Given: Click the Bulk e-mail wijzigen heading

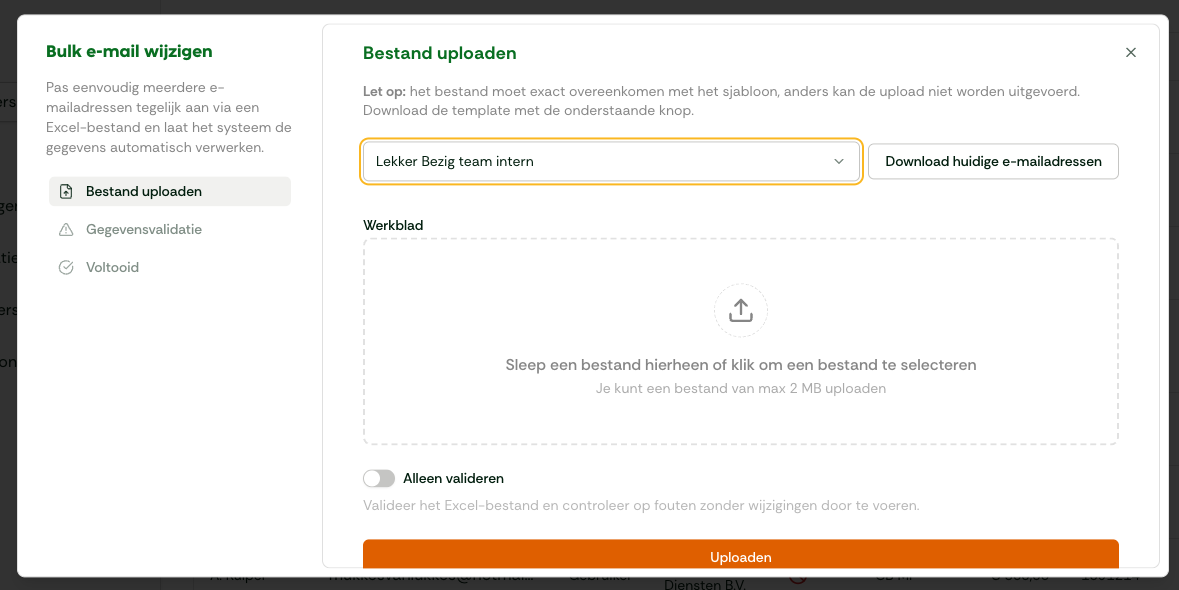Looking at the screenshot, I should coord(129,52).
